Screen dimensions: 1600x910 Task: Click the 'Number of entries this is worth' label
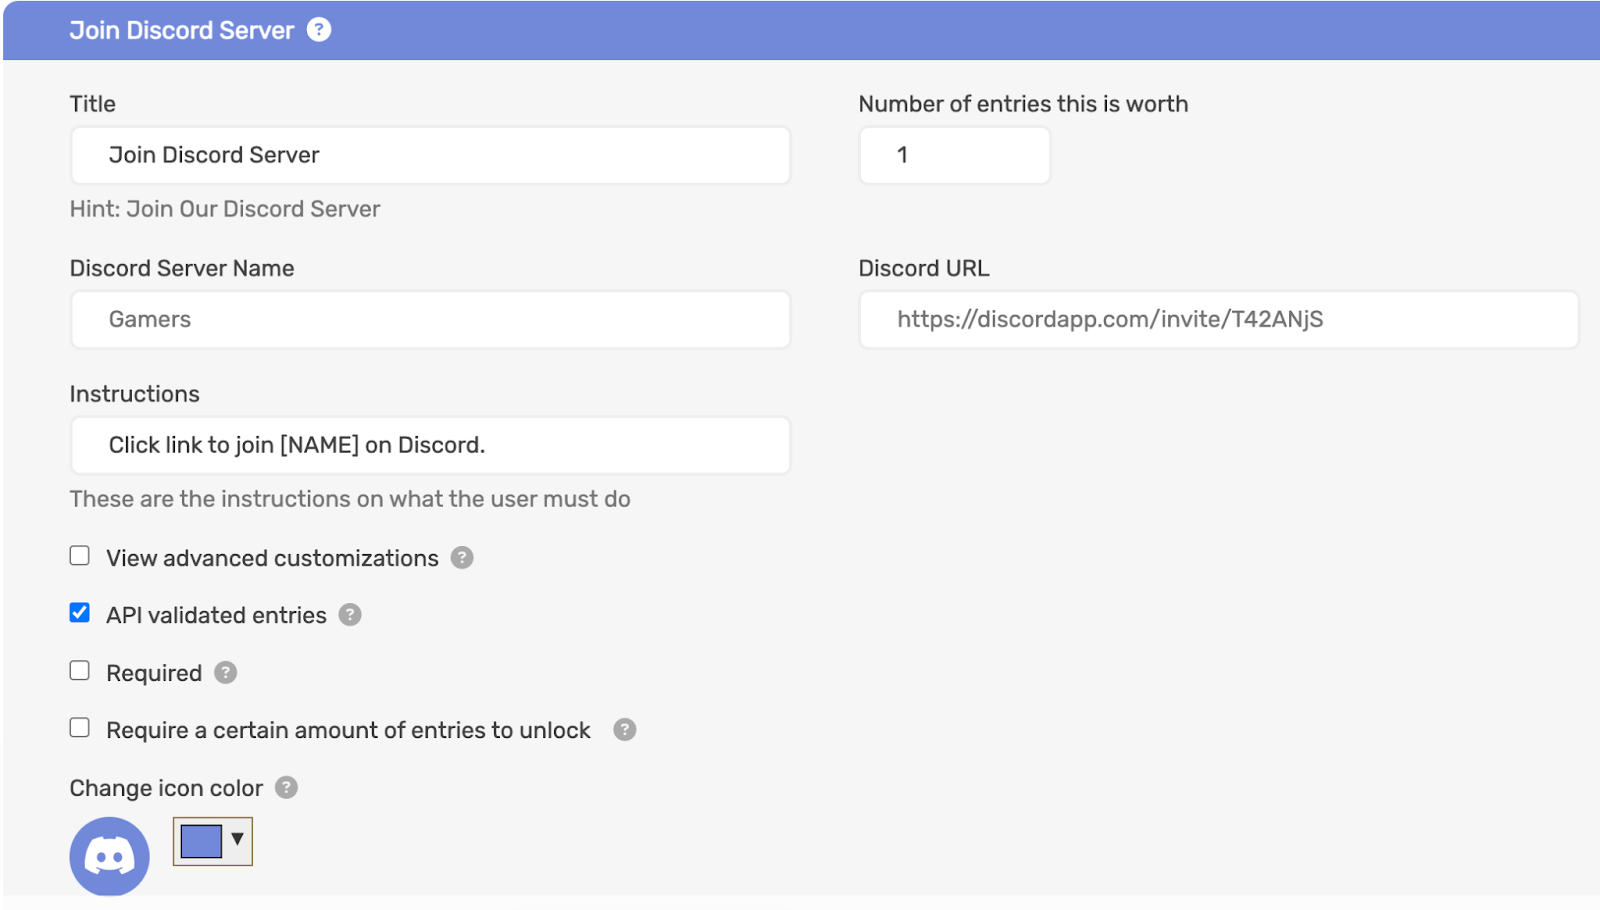[1023, 104]
